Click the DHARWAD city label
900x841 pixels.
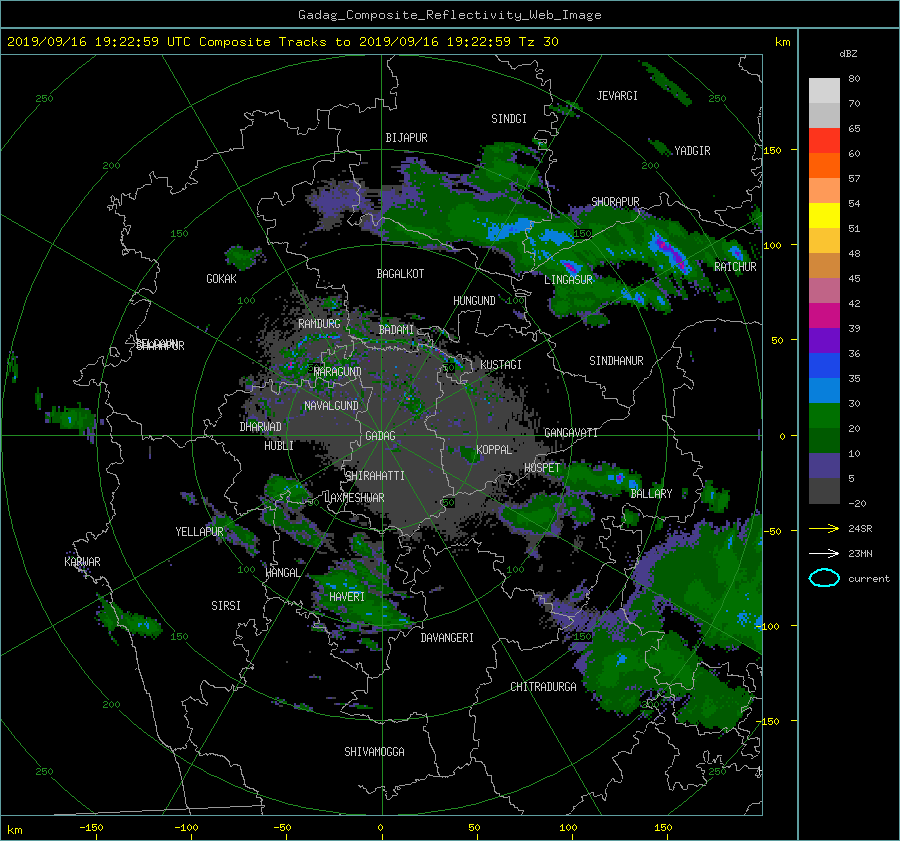261,427
